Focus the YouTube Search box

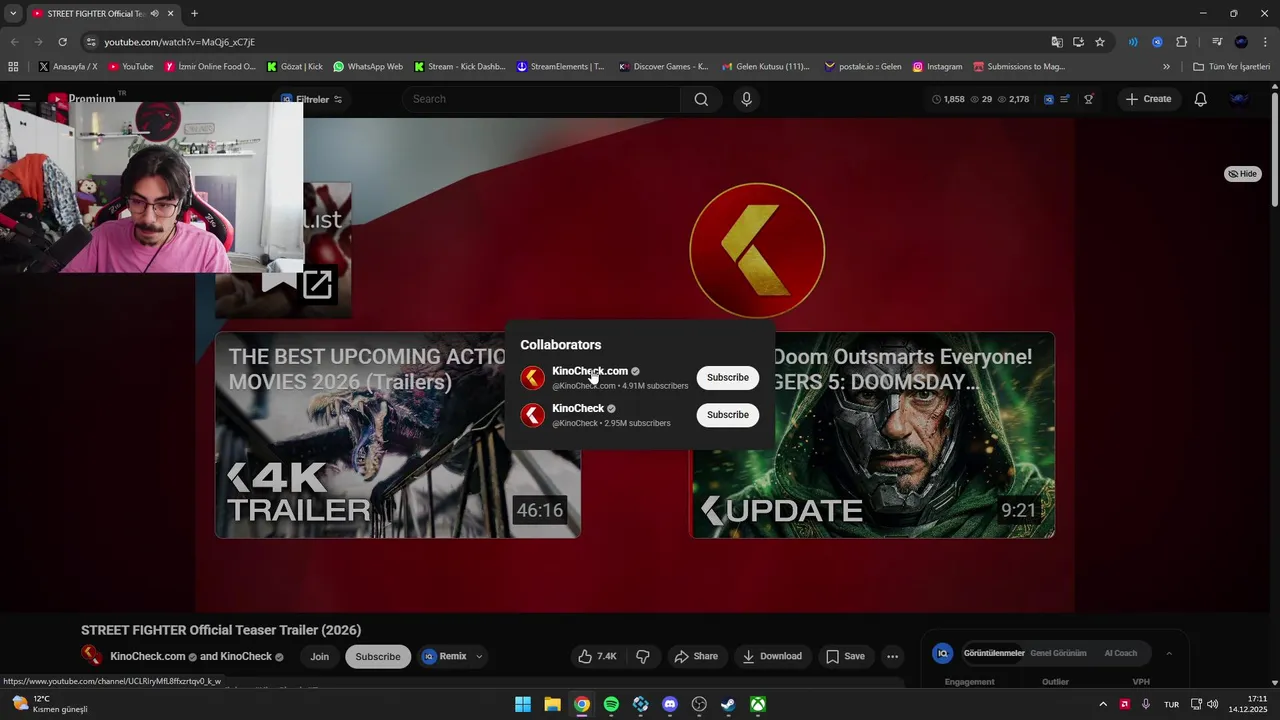click(x=540, y=99)
